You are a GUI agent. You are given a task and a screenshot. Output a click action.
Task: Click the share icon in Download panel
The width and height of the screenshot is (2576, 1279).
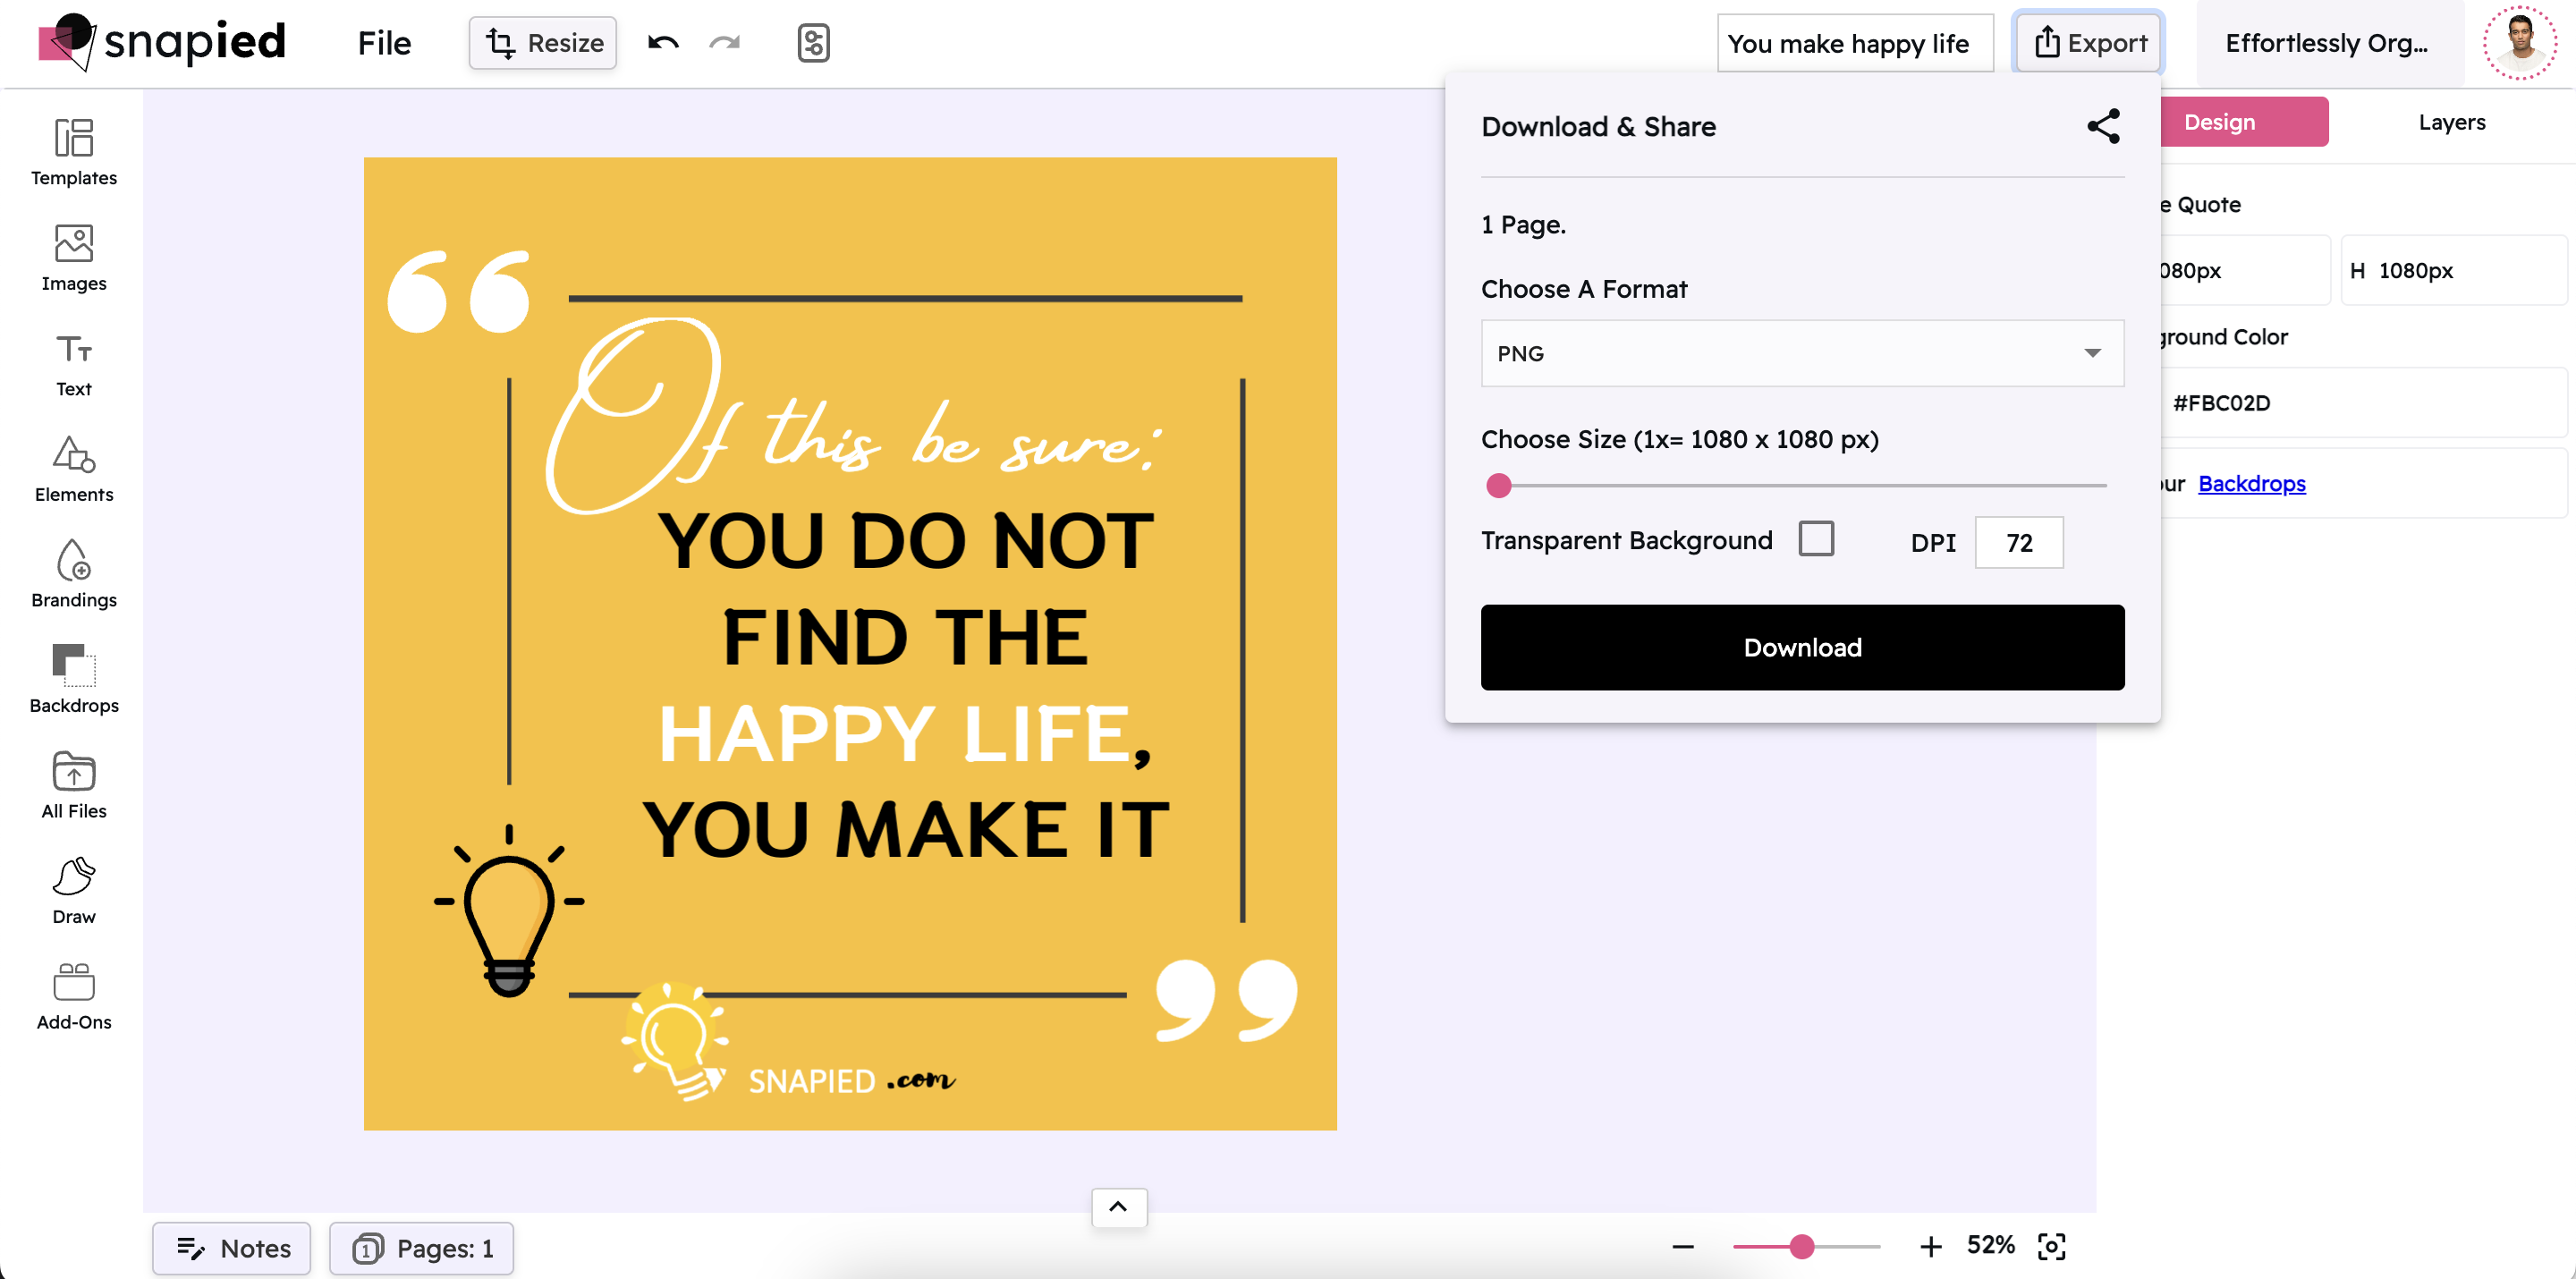tap(2103, 126)
